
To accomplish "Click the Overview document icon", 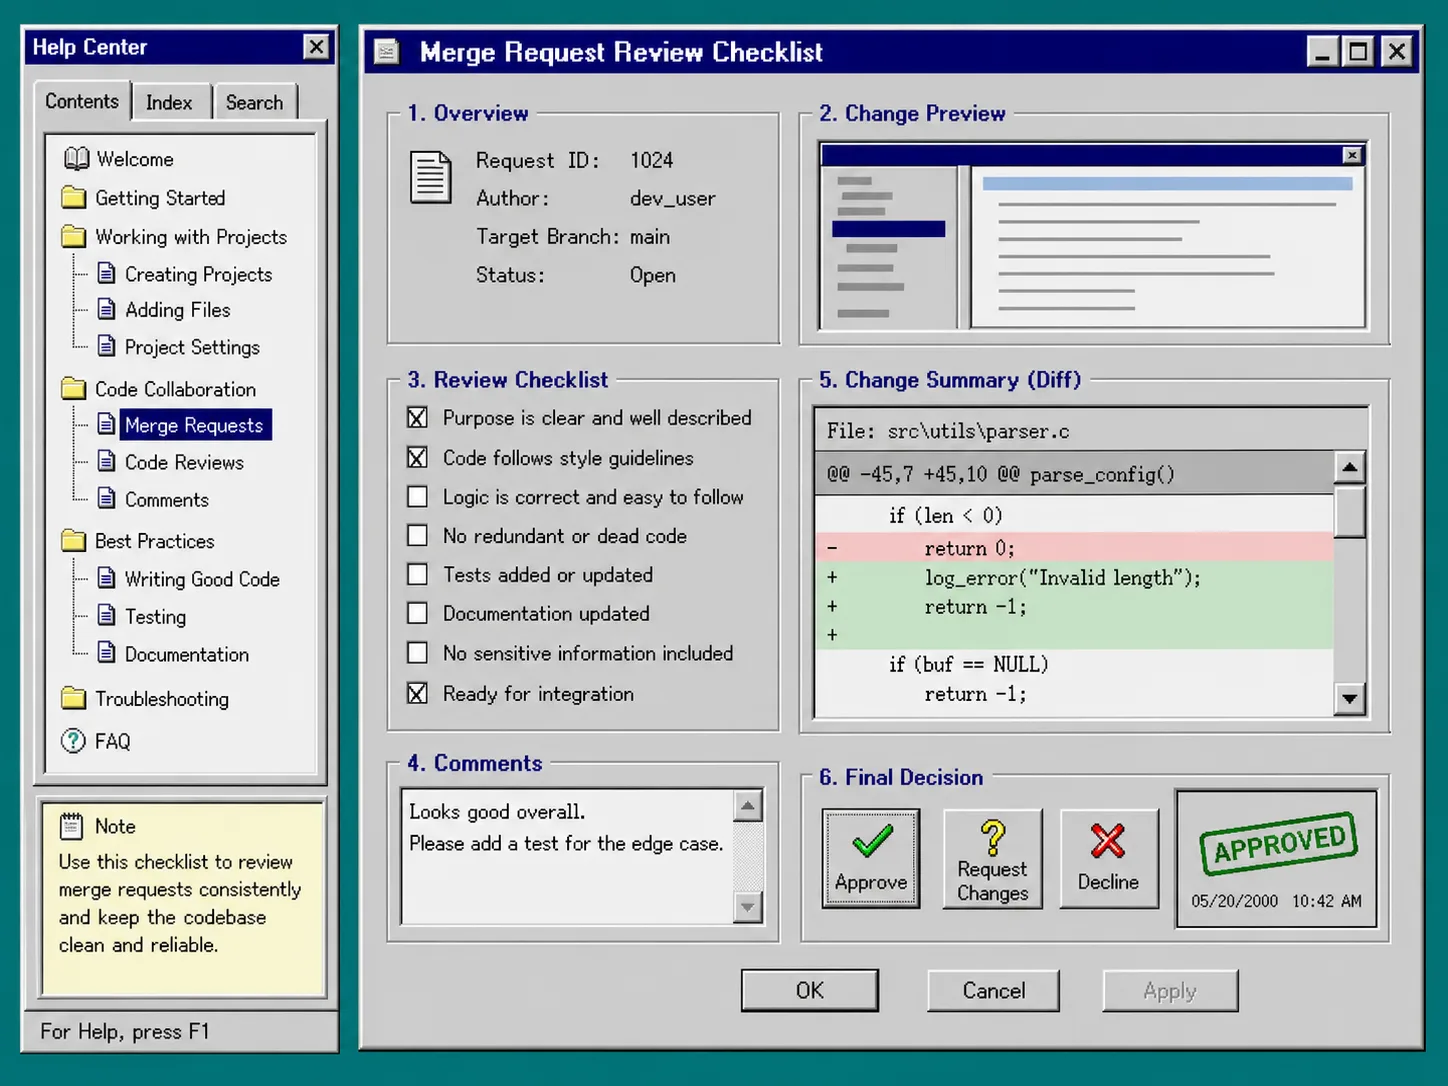I will [431, 177].
